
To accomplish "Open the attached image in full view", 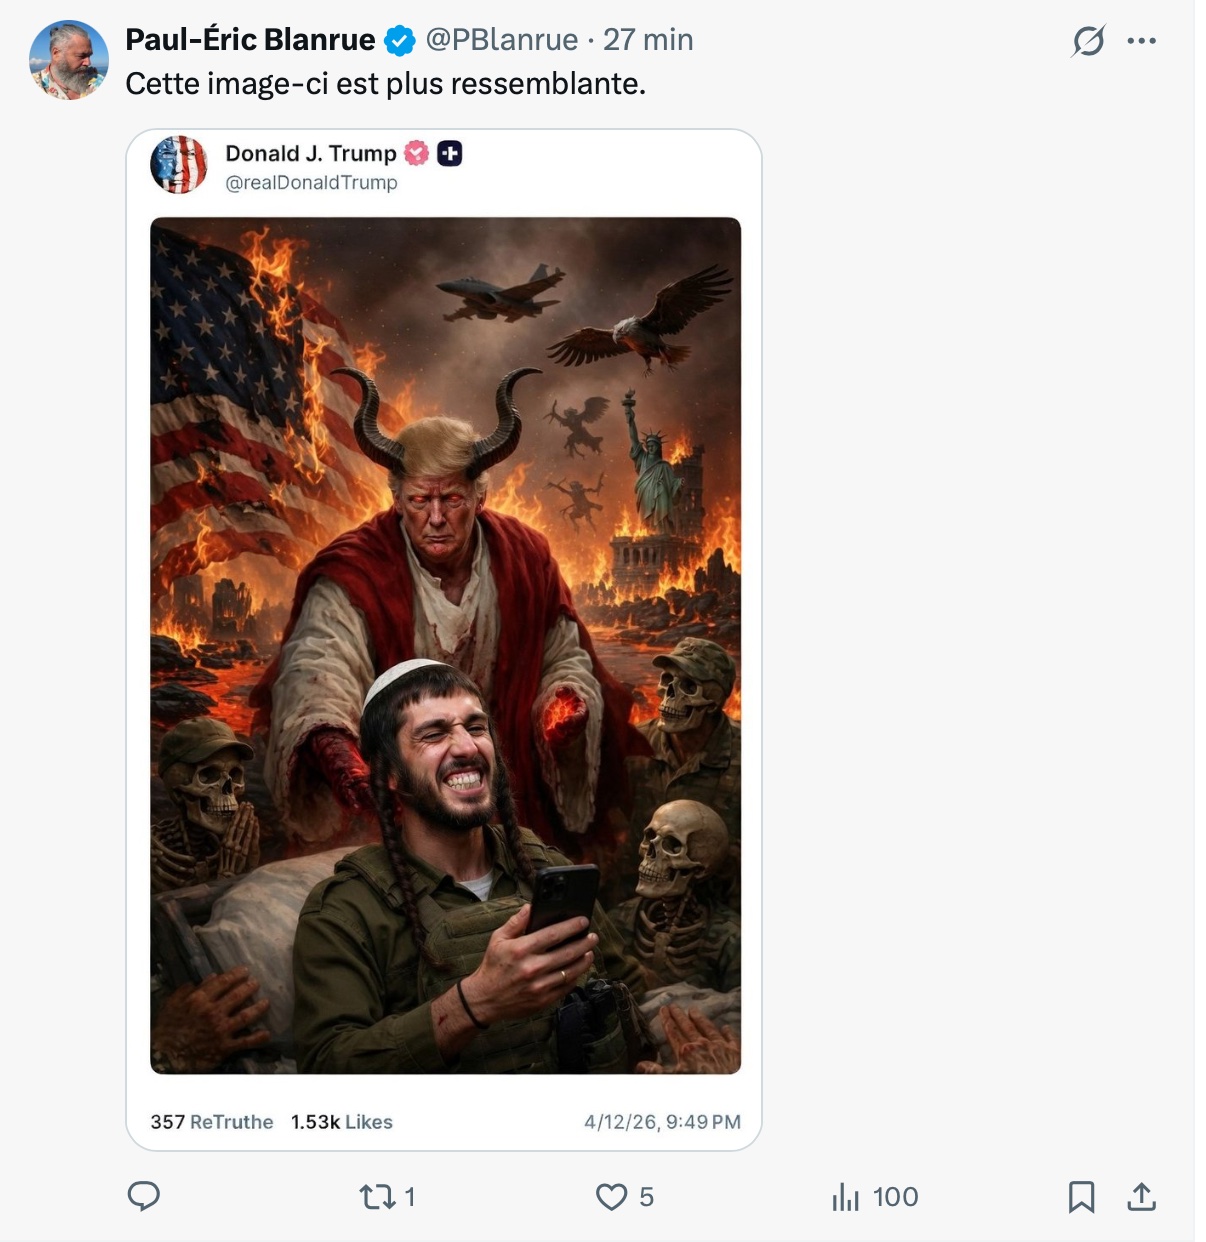I will click(x=445, y=645).
